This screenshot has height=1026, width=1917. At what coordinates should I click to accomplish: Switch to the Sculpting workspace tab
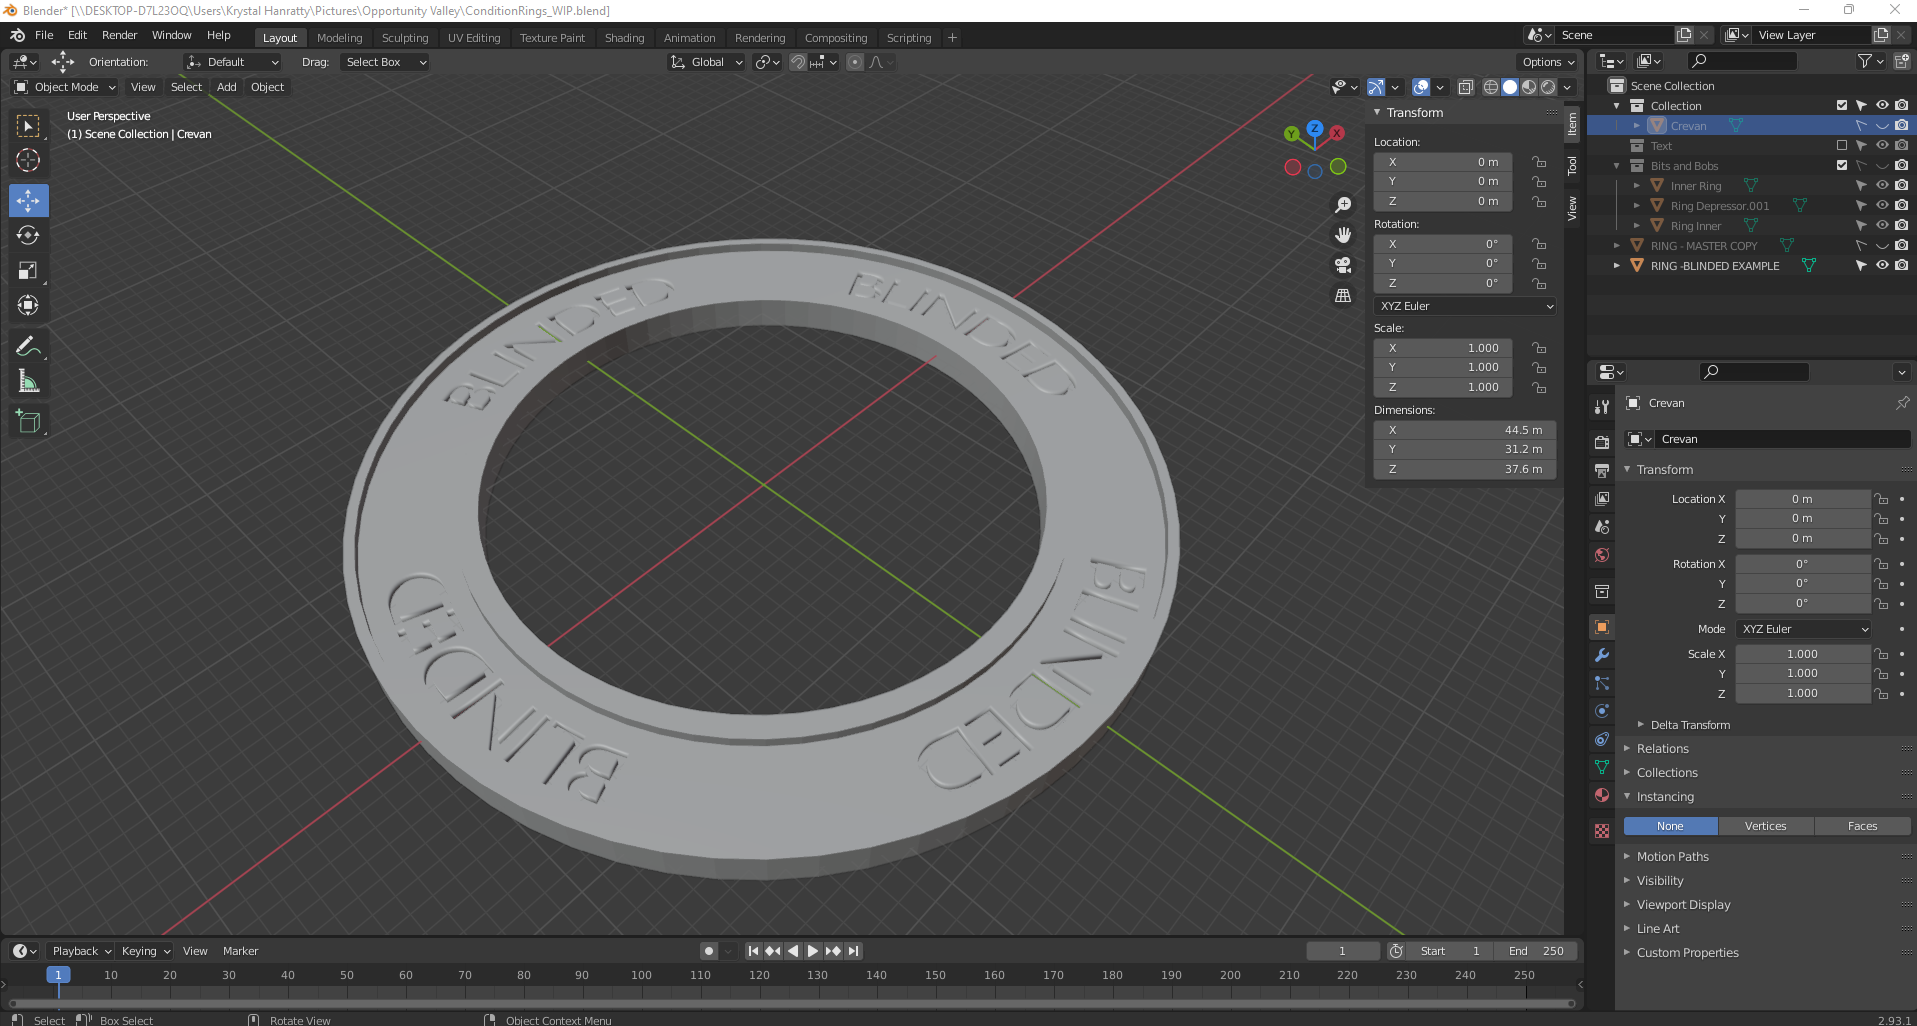click(x=404, y=38)
